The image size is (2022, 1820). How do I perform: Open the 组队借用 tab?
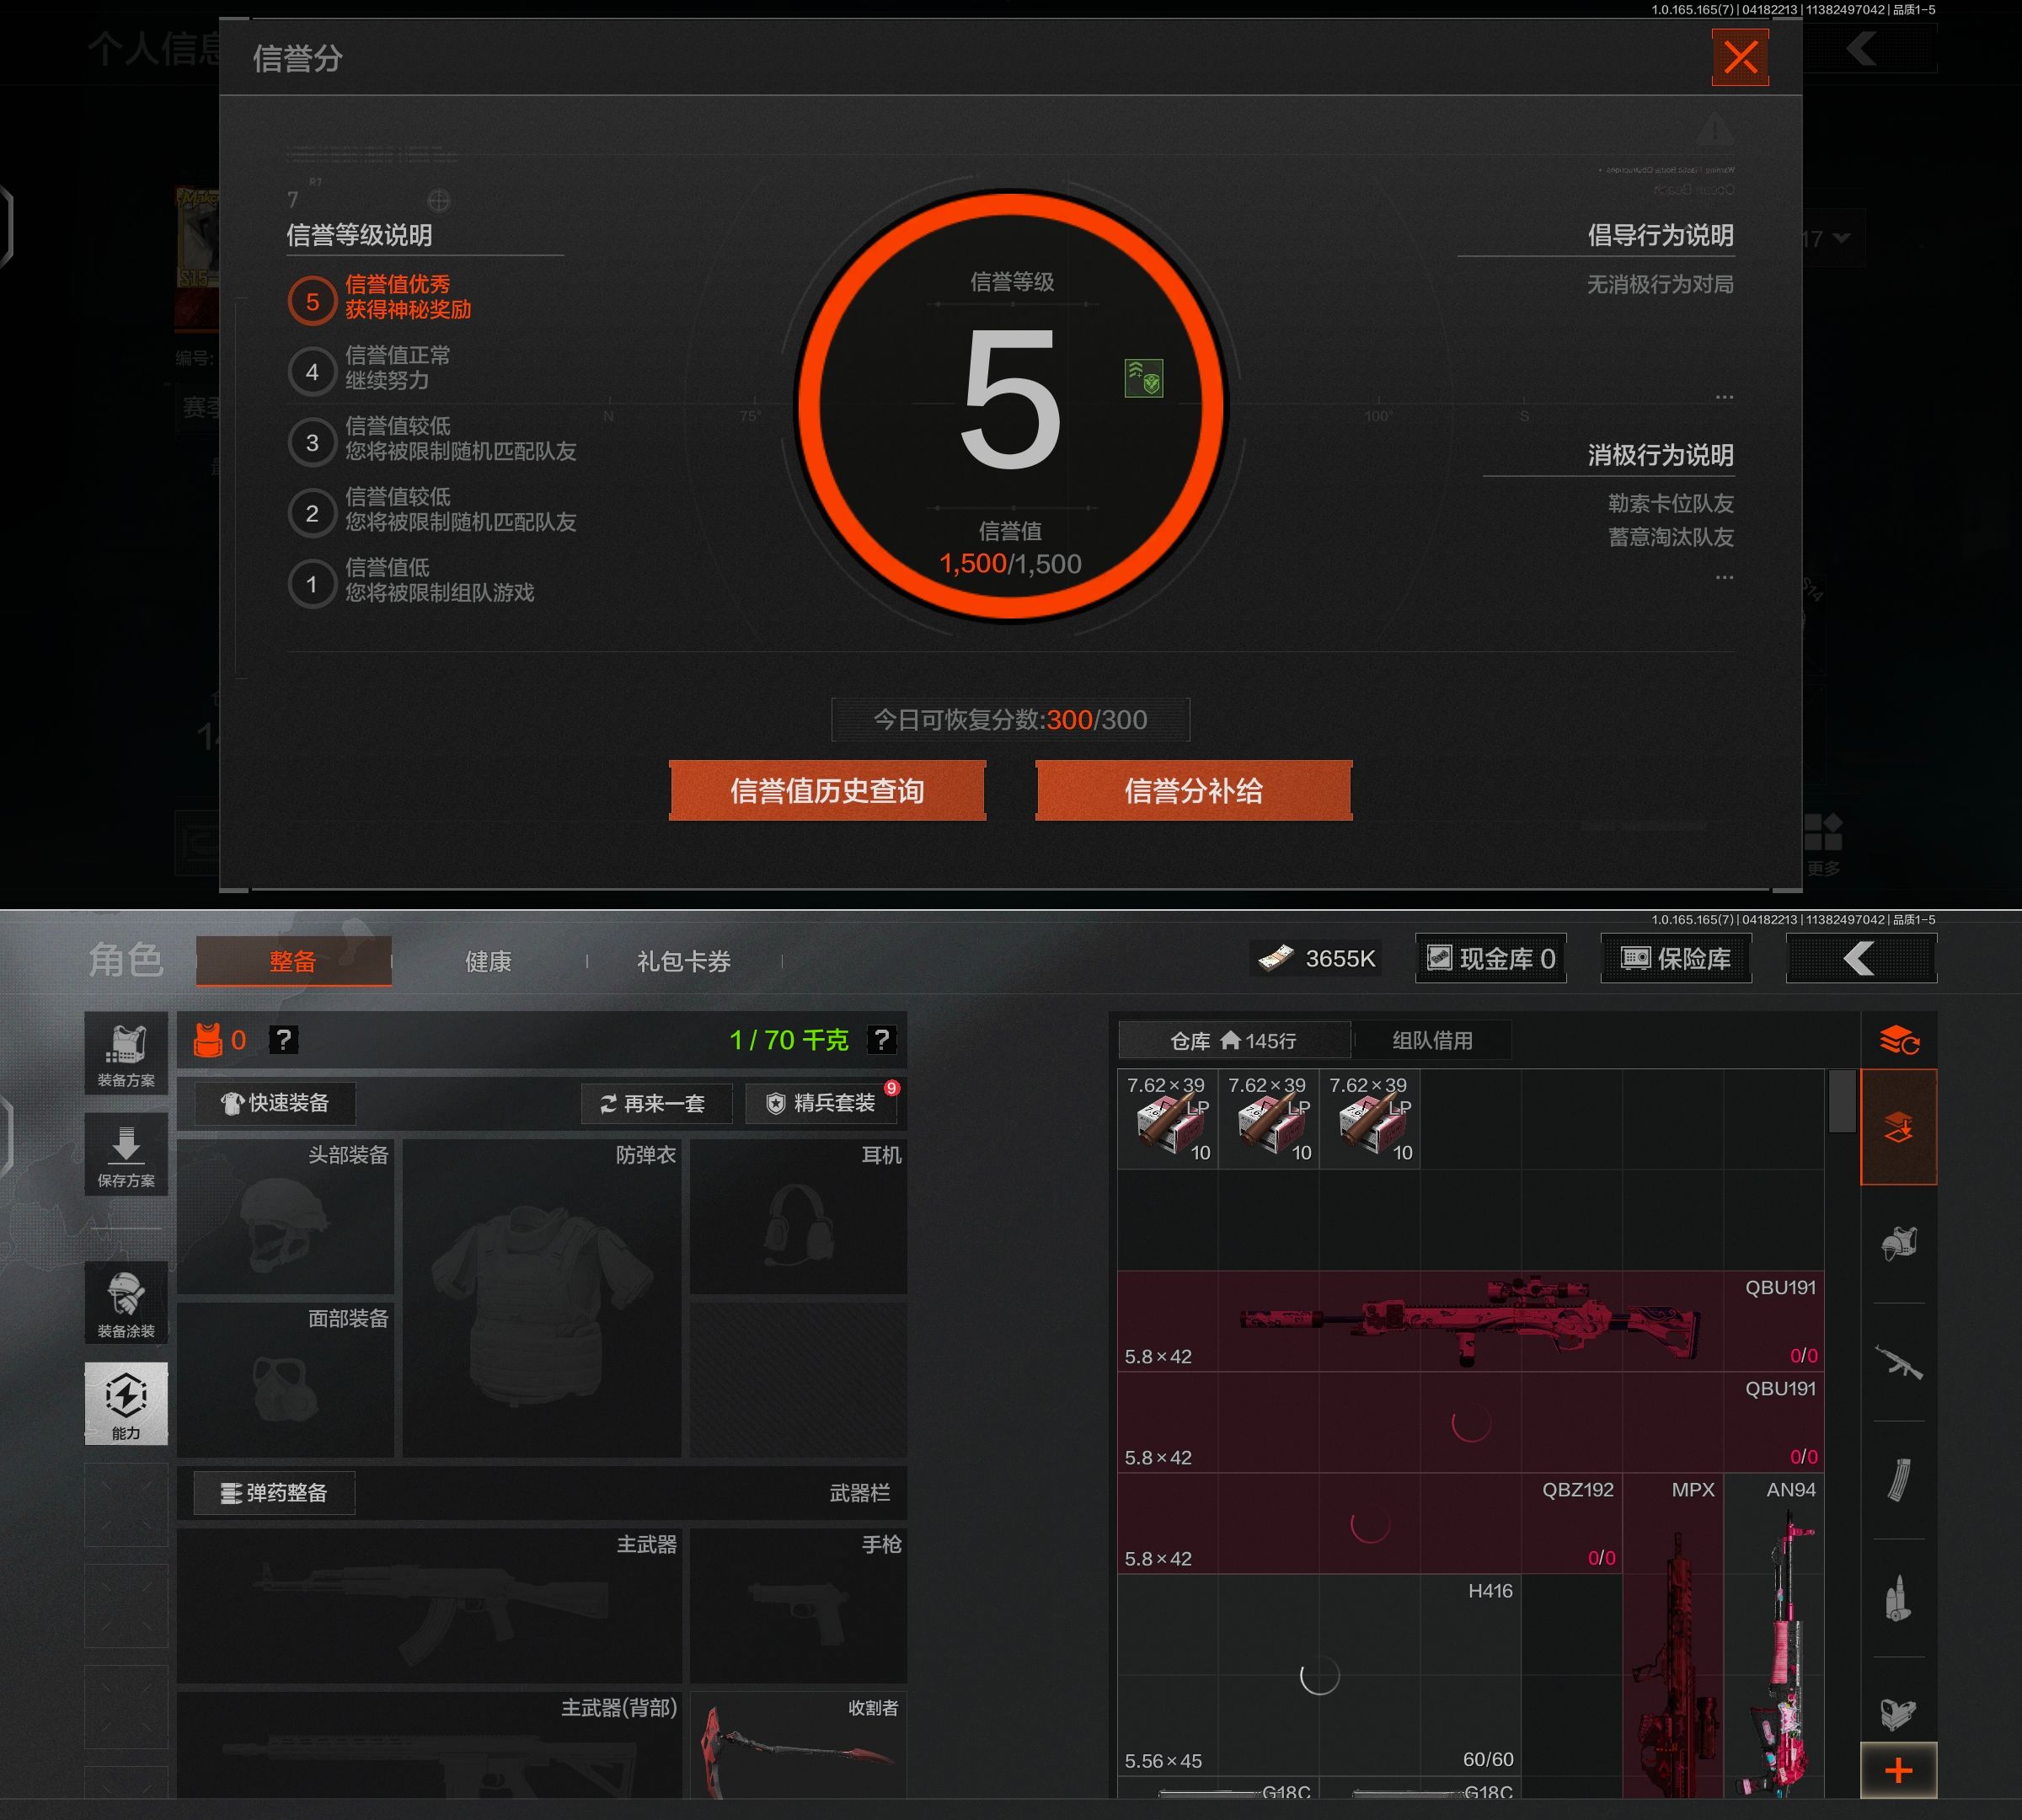tap(1432, 1040)
